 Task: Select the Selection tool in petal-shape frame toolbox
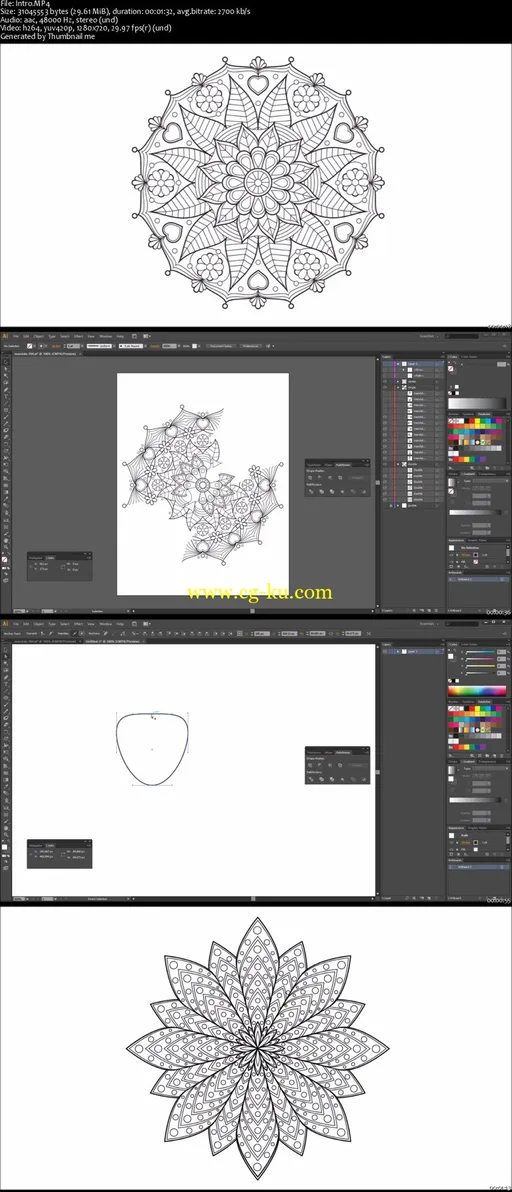tap(5, 650)
